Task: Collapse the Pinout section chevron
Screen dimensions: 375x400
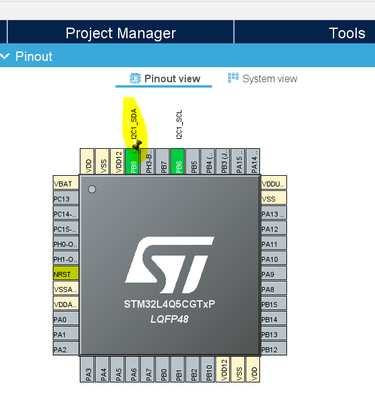Action: click(5, 56)
